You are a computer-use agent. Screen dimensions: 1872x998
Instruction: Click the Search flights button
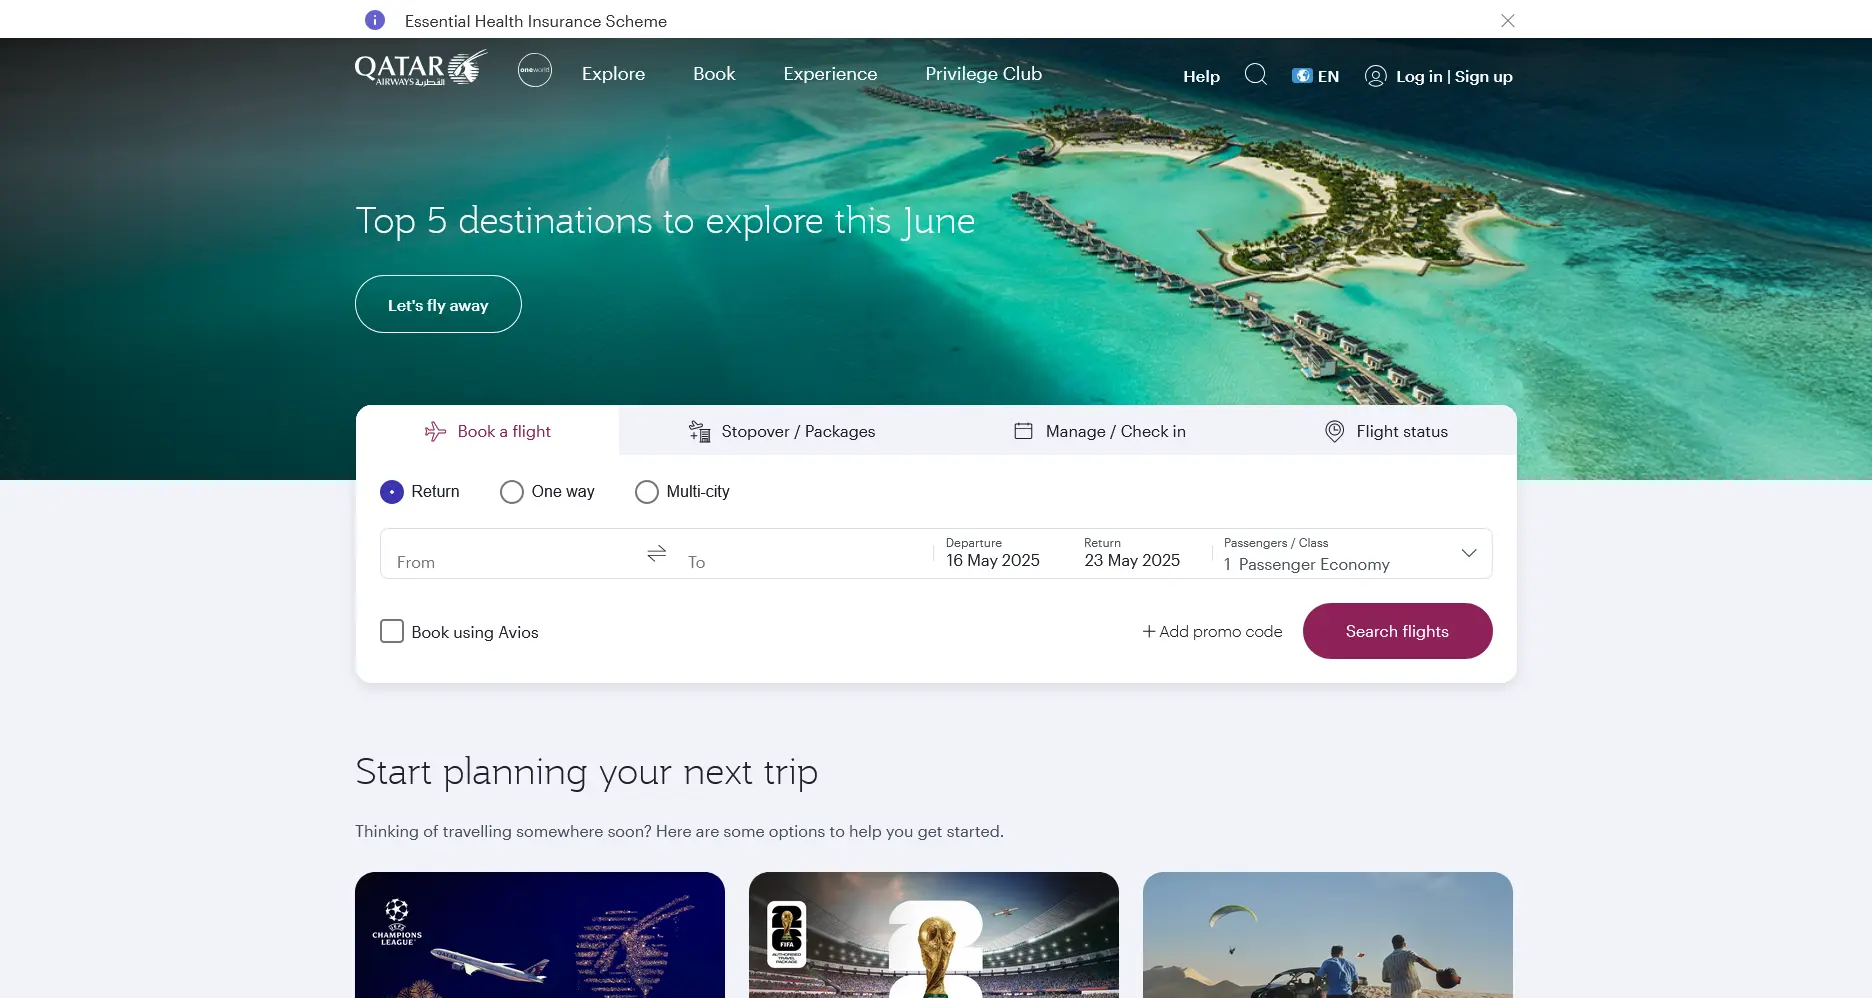pos(1397,631)
